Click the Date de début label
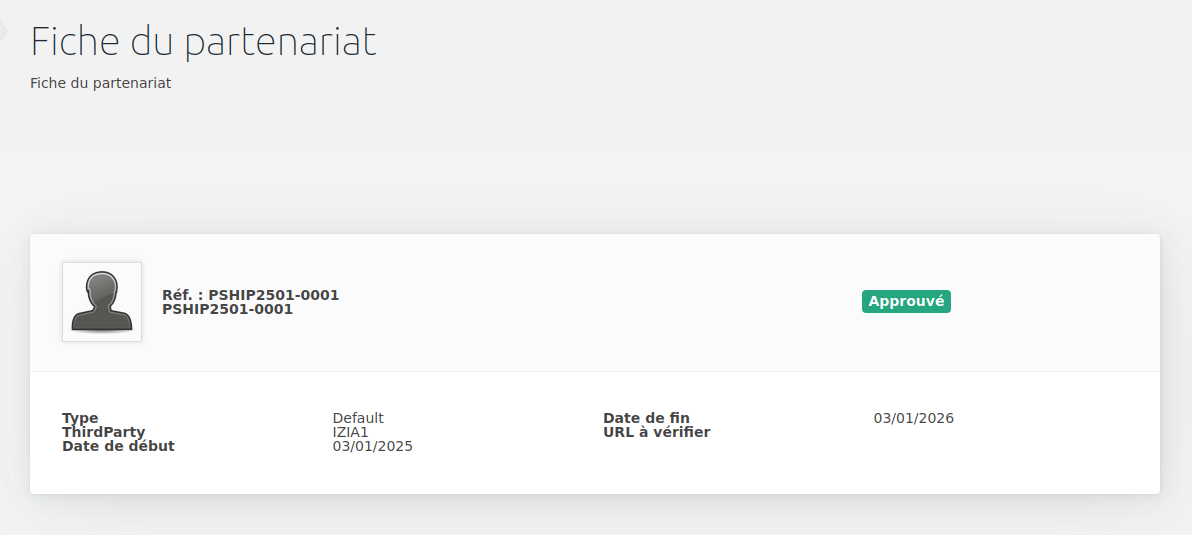Screen dimensions: 1192x535 tap(119, 446)
